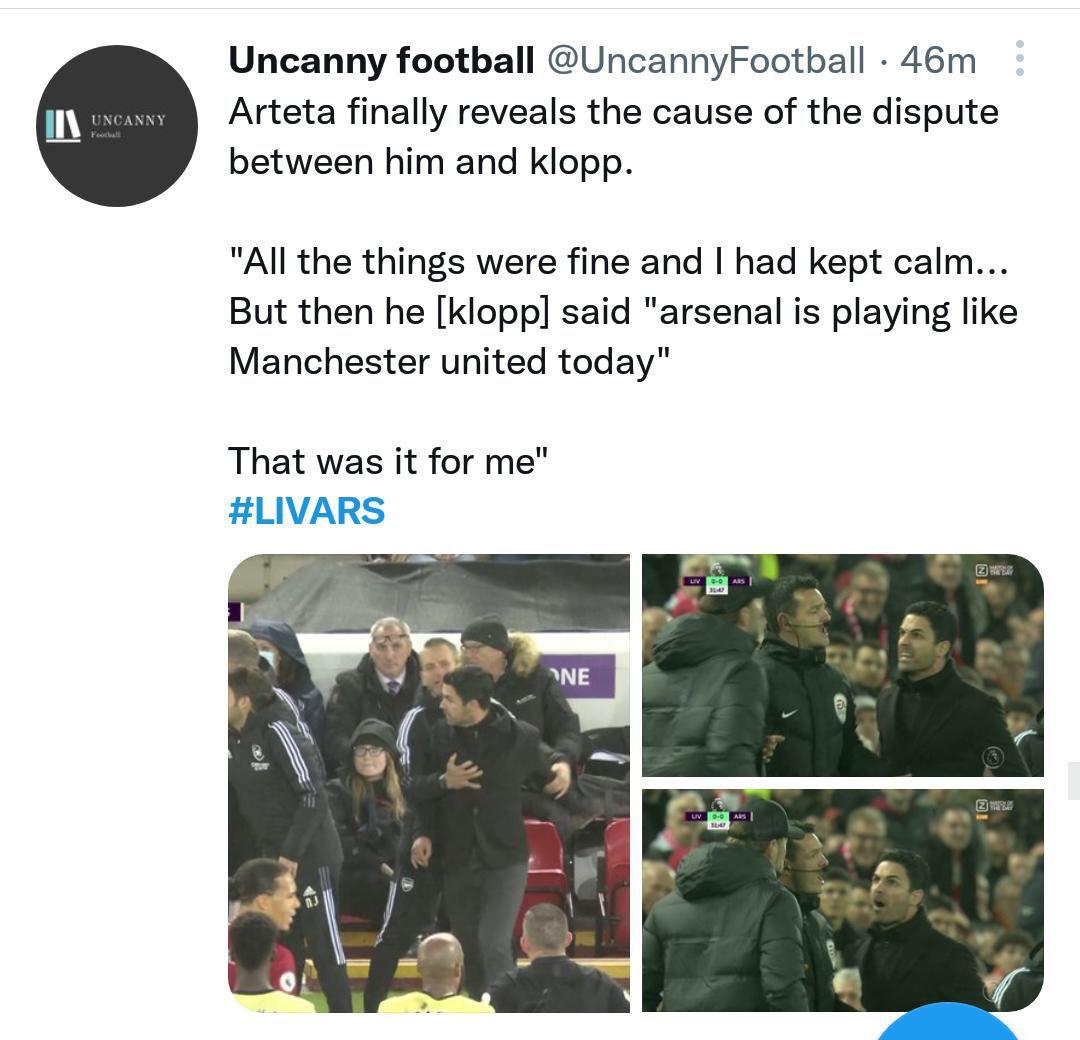
Task: Click the @UncannyFootball handle
Action: (704, 61)
